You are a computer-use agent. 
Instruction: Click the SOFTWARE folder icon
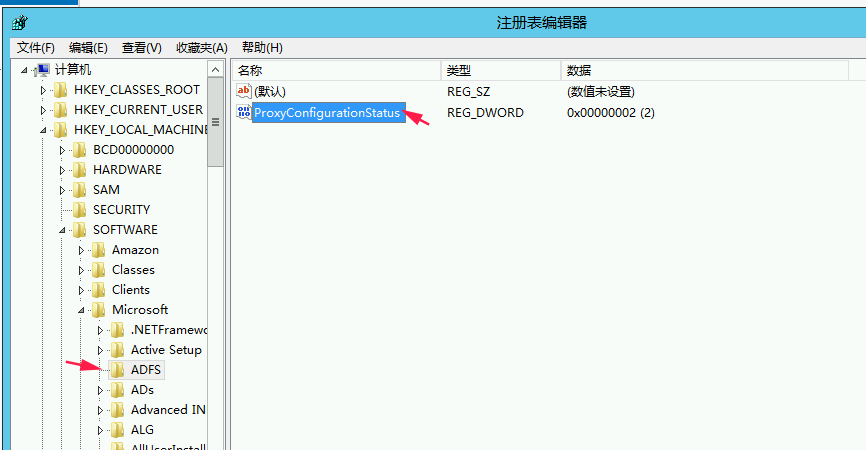point(80,230)
